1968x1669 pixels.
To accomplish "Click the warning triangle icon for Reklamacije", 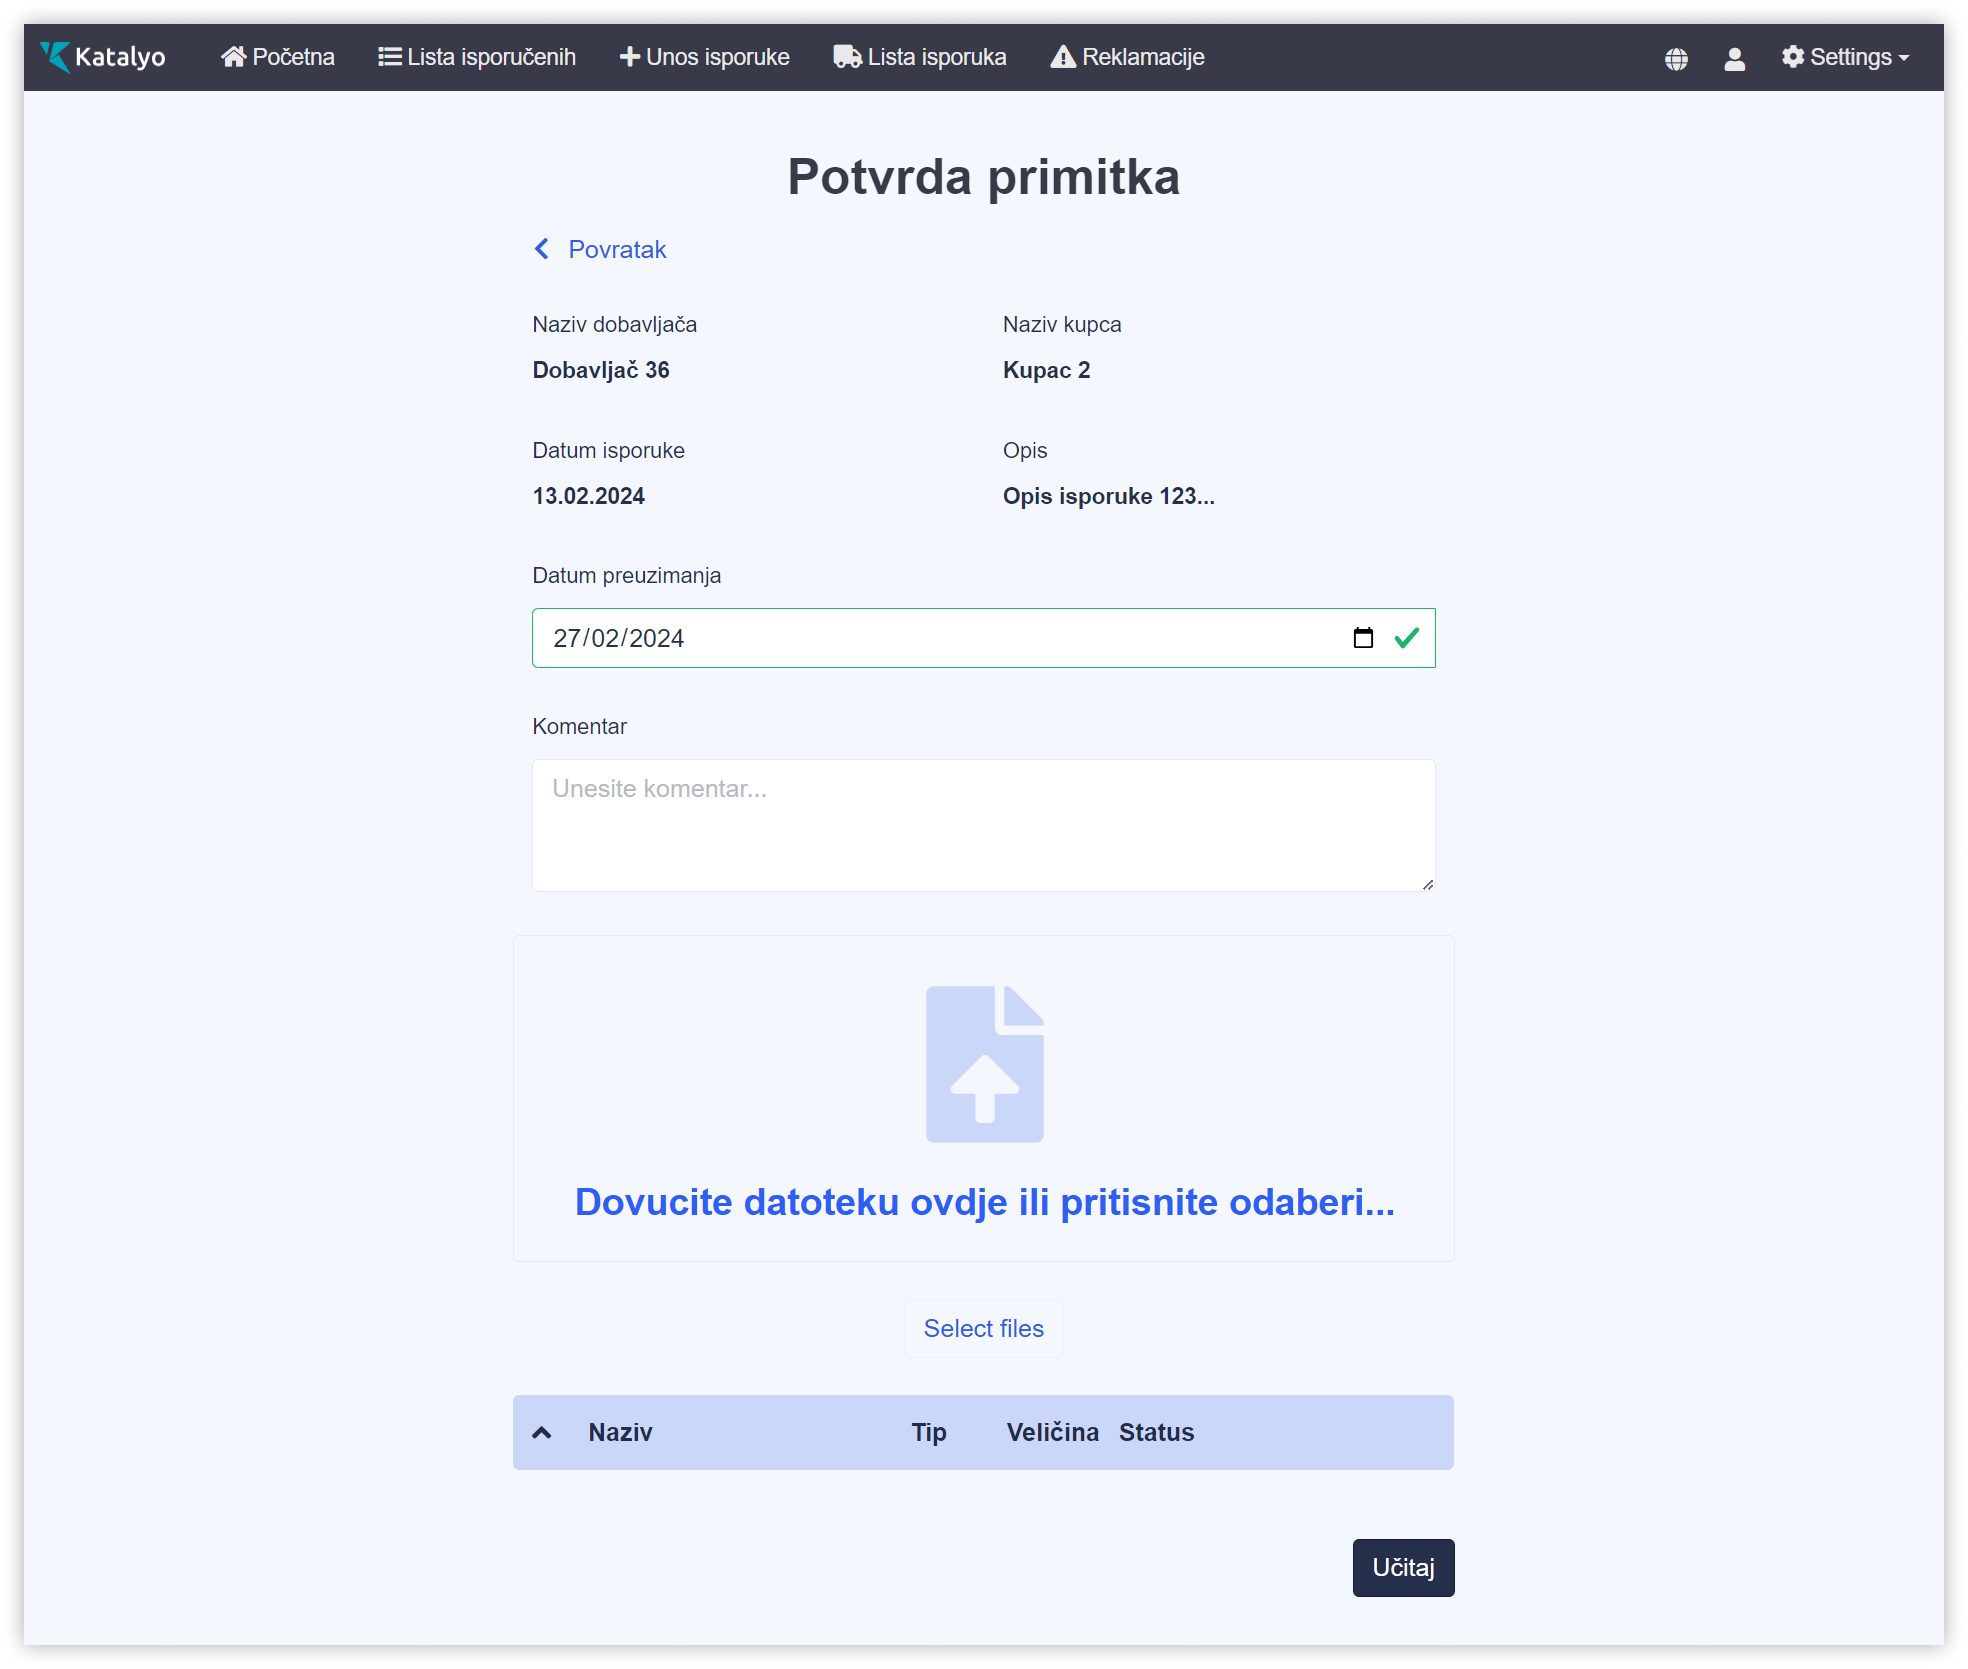I will pyautogui.click(x=1063, y=57).
